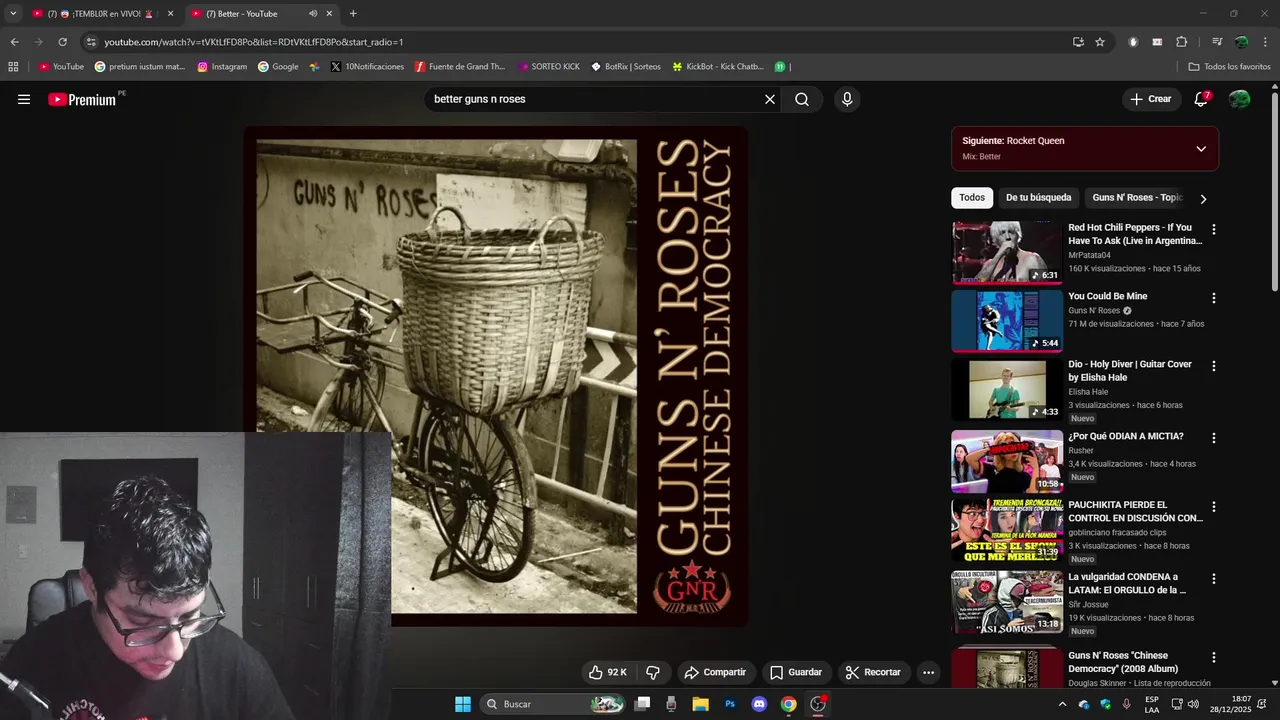Dislike the video with thumbs down
The width and height of the screenshot is (1280, 720).
pos(653,672)
